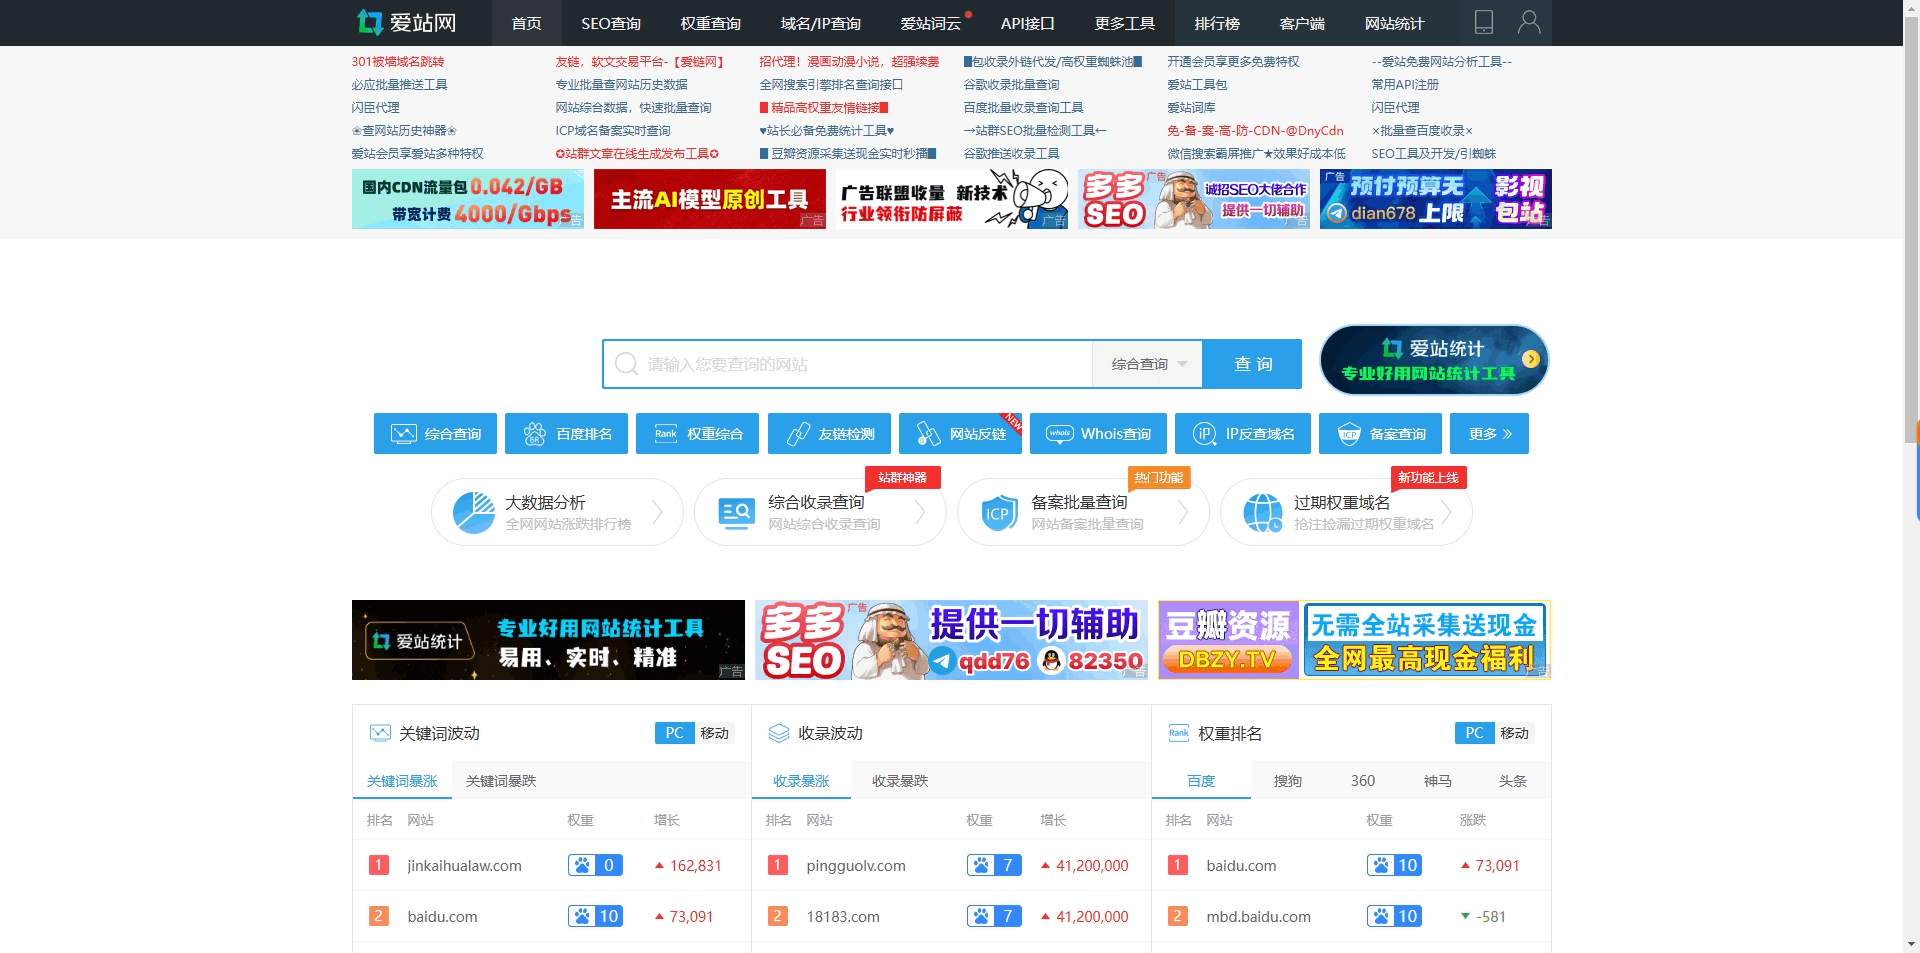1920x953 pixels.
Task: Open the user login icon top right
Action: (1529, 22)
